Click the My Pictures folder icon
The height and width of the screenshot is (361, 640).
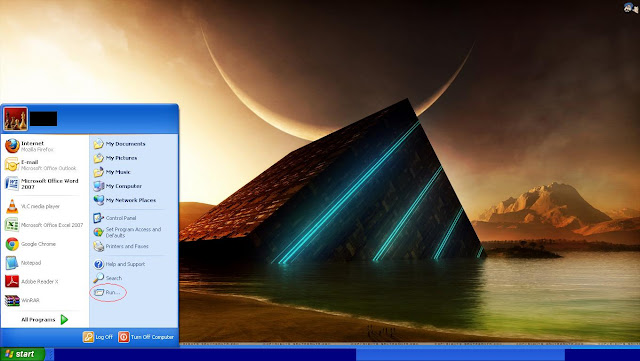98,158
